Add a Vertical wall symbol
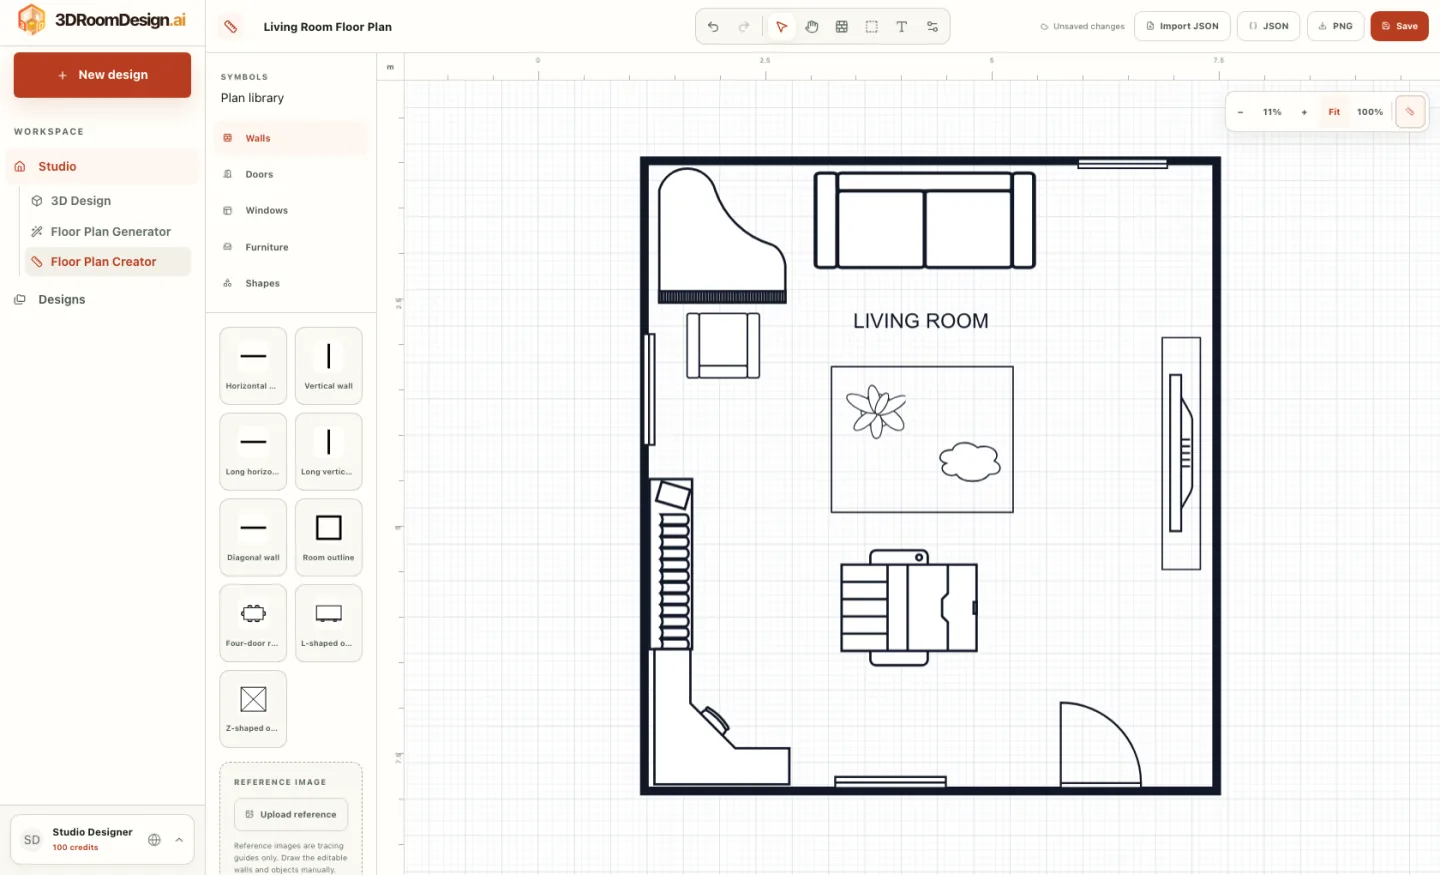1440x875 pixels. coord(329,366)
